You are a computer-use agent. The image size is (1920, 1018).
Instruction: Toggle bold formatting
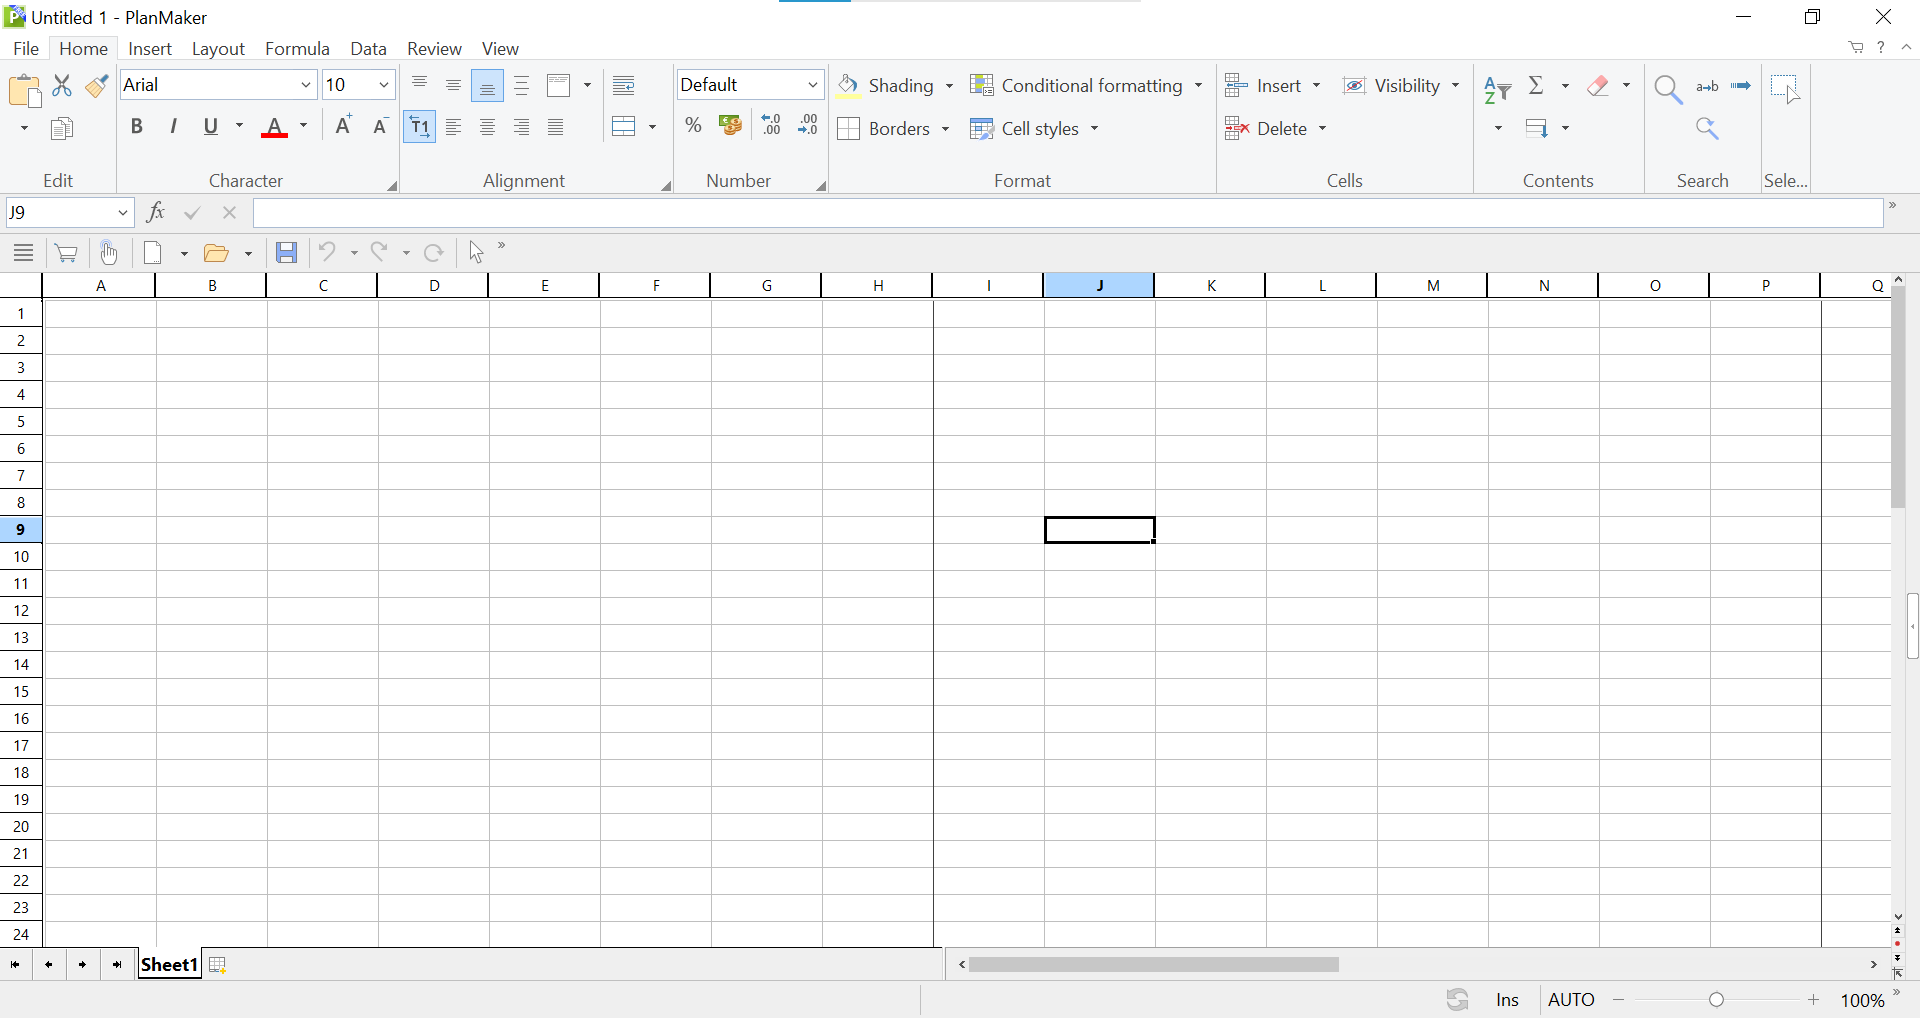137,127
